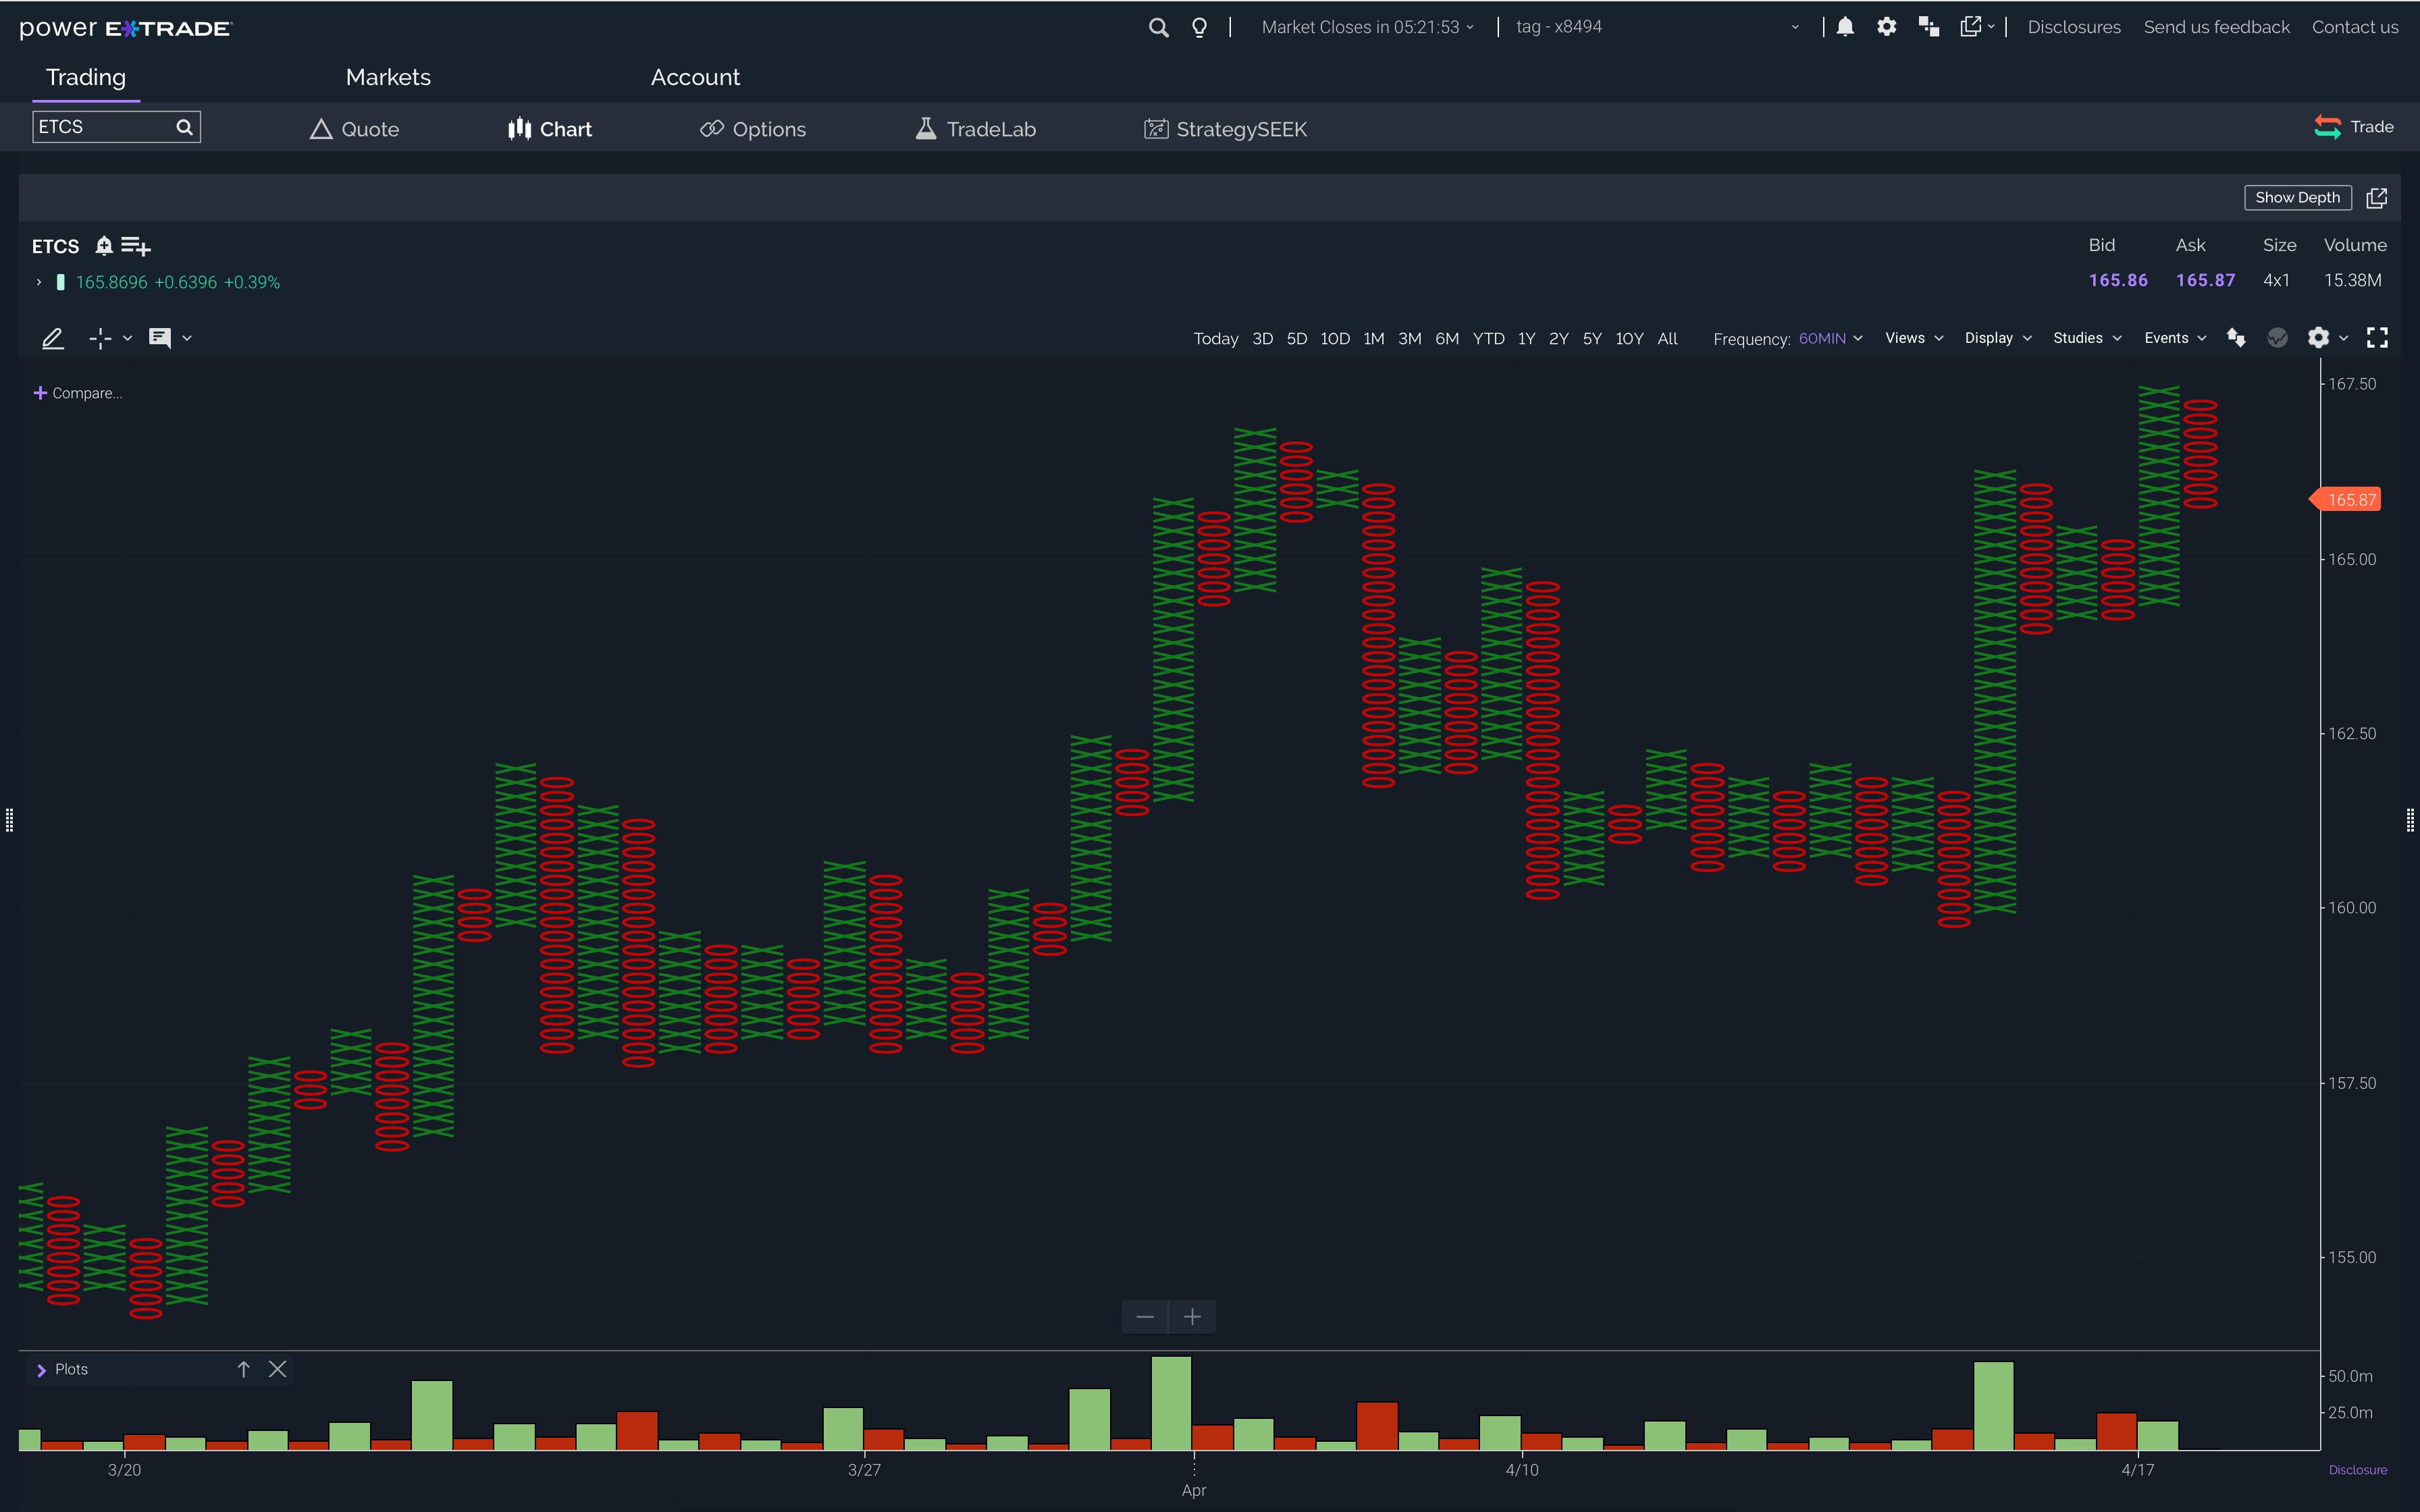Screen dimensions: 2420x1512
Task: Toggle the chart performance check indicator
Action: (2277, 338)
